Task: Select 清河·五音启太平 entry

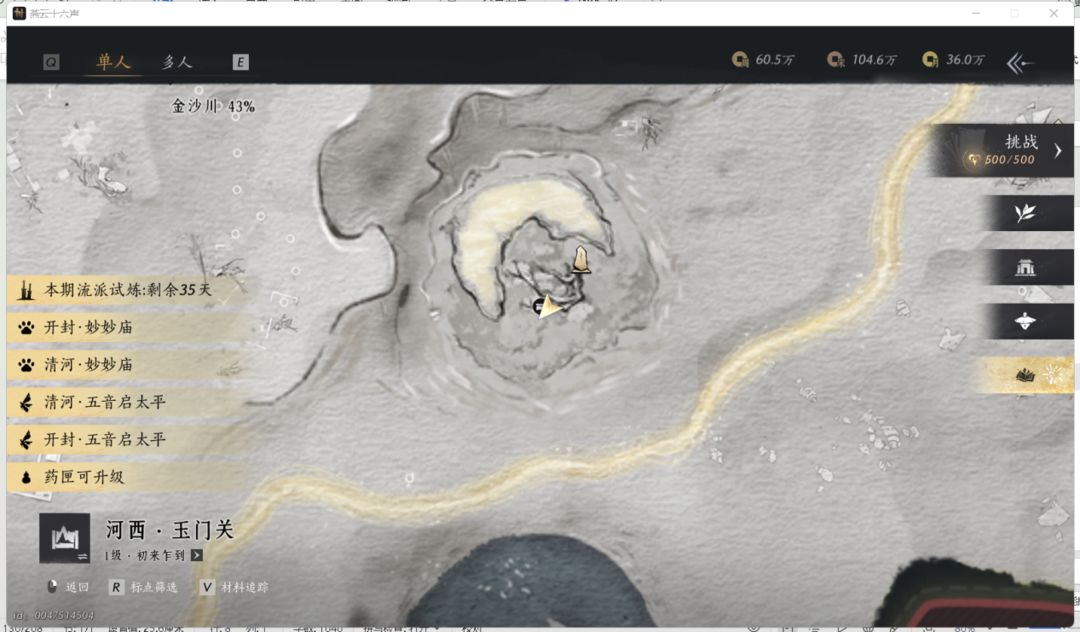Action: pyautogui.click(x=127, y=402)
